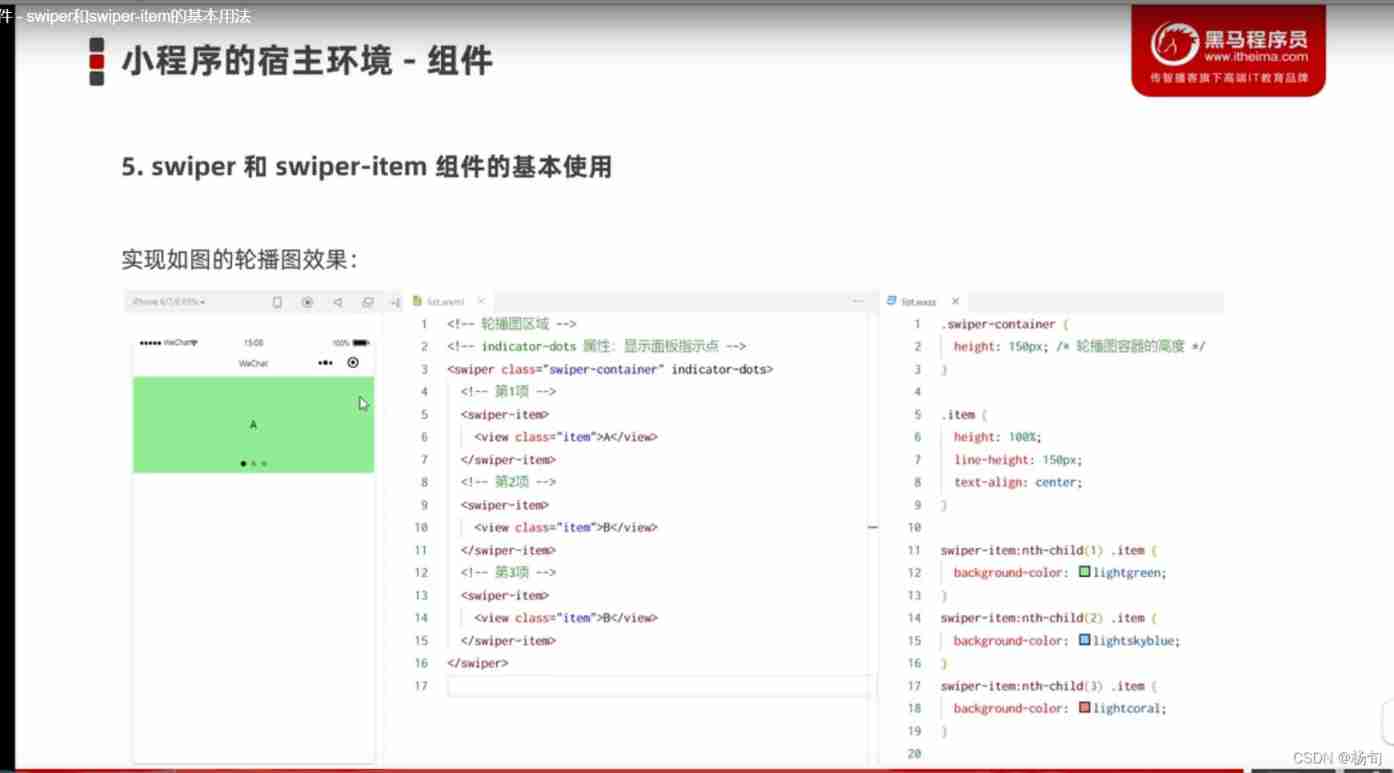The width and height of the screenshot is (1394, 773).
Task: Click the "text-align: center" declaration
Action: coord(1018,482)
